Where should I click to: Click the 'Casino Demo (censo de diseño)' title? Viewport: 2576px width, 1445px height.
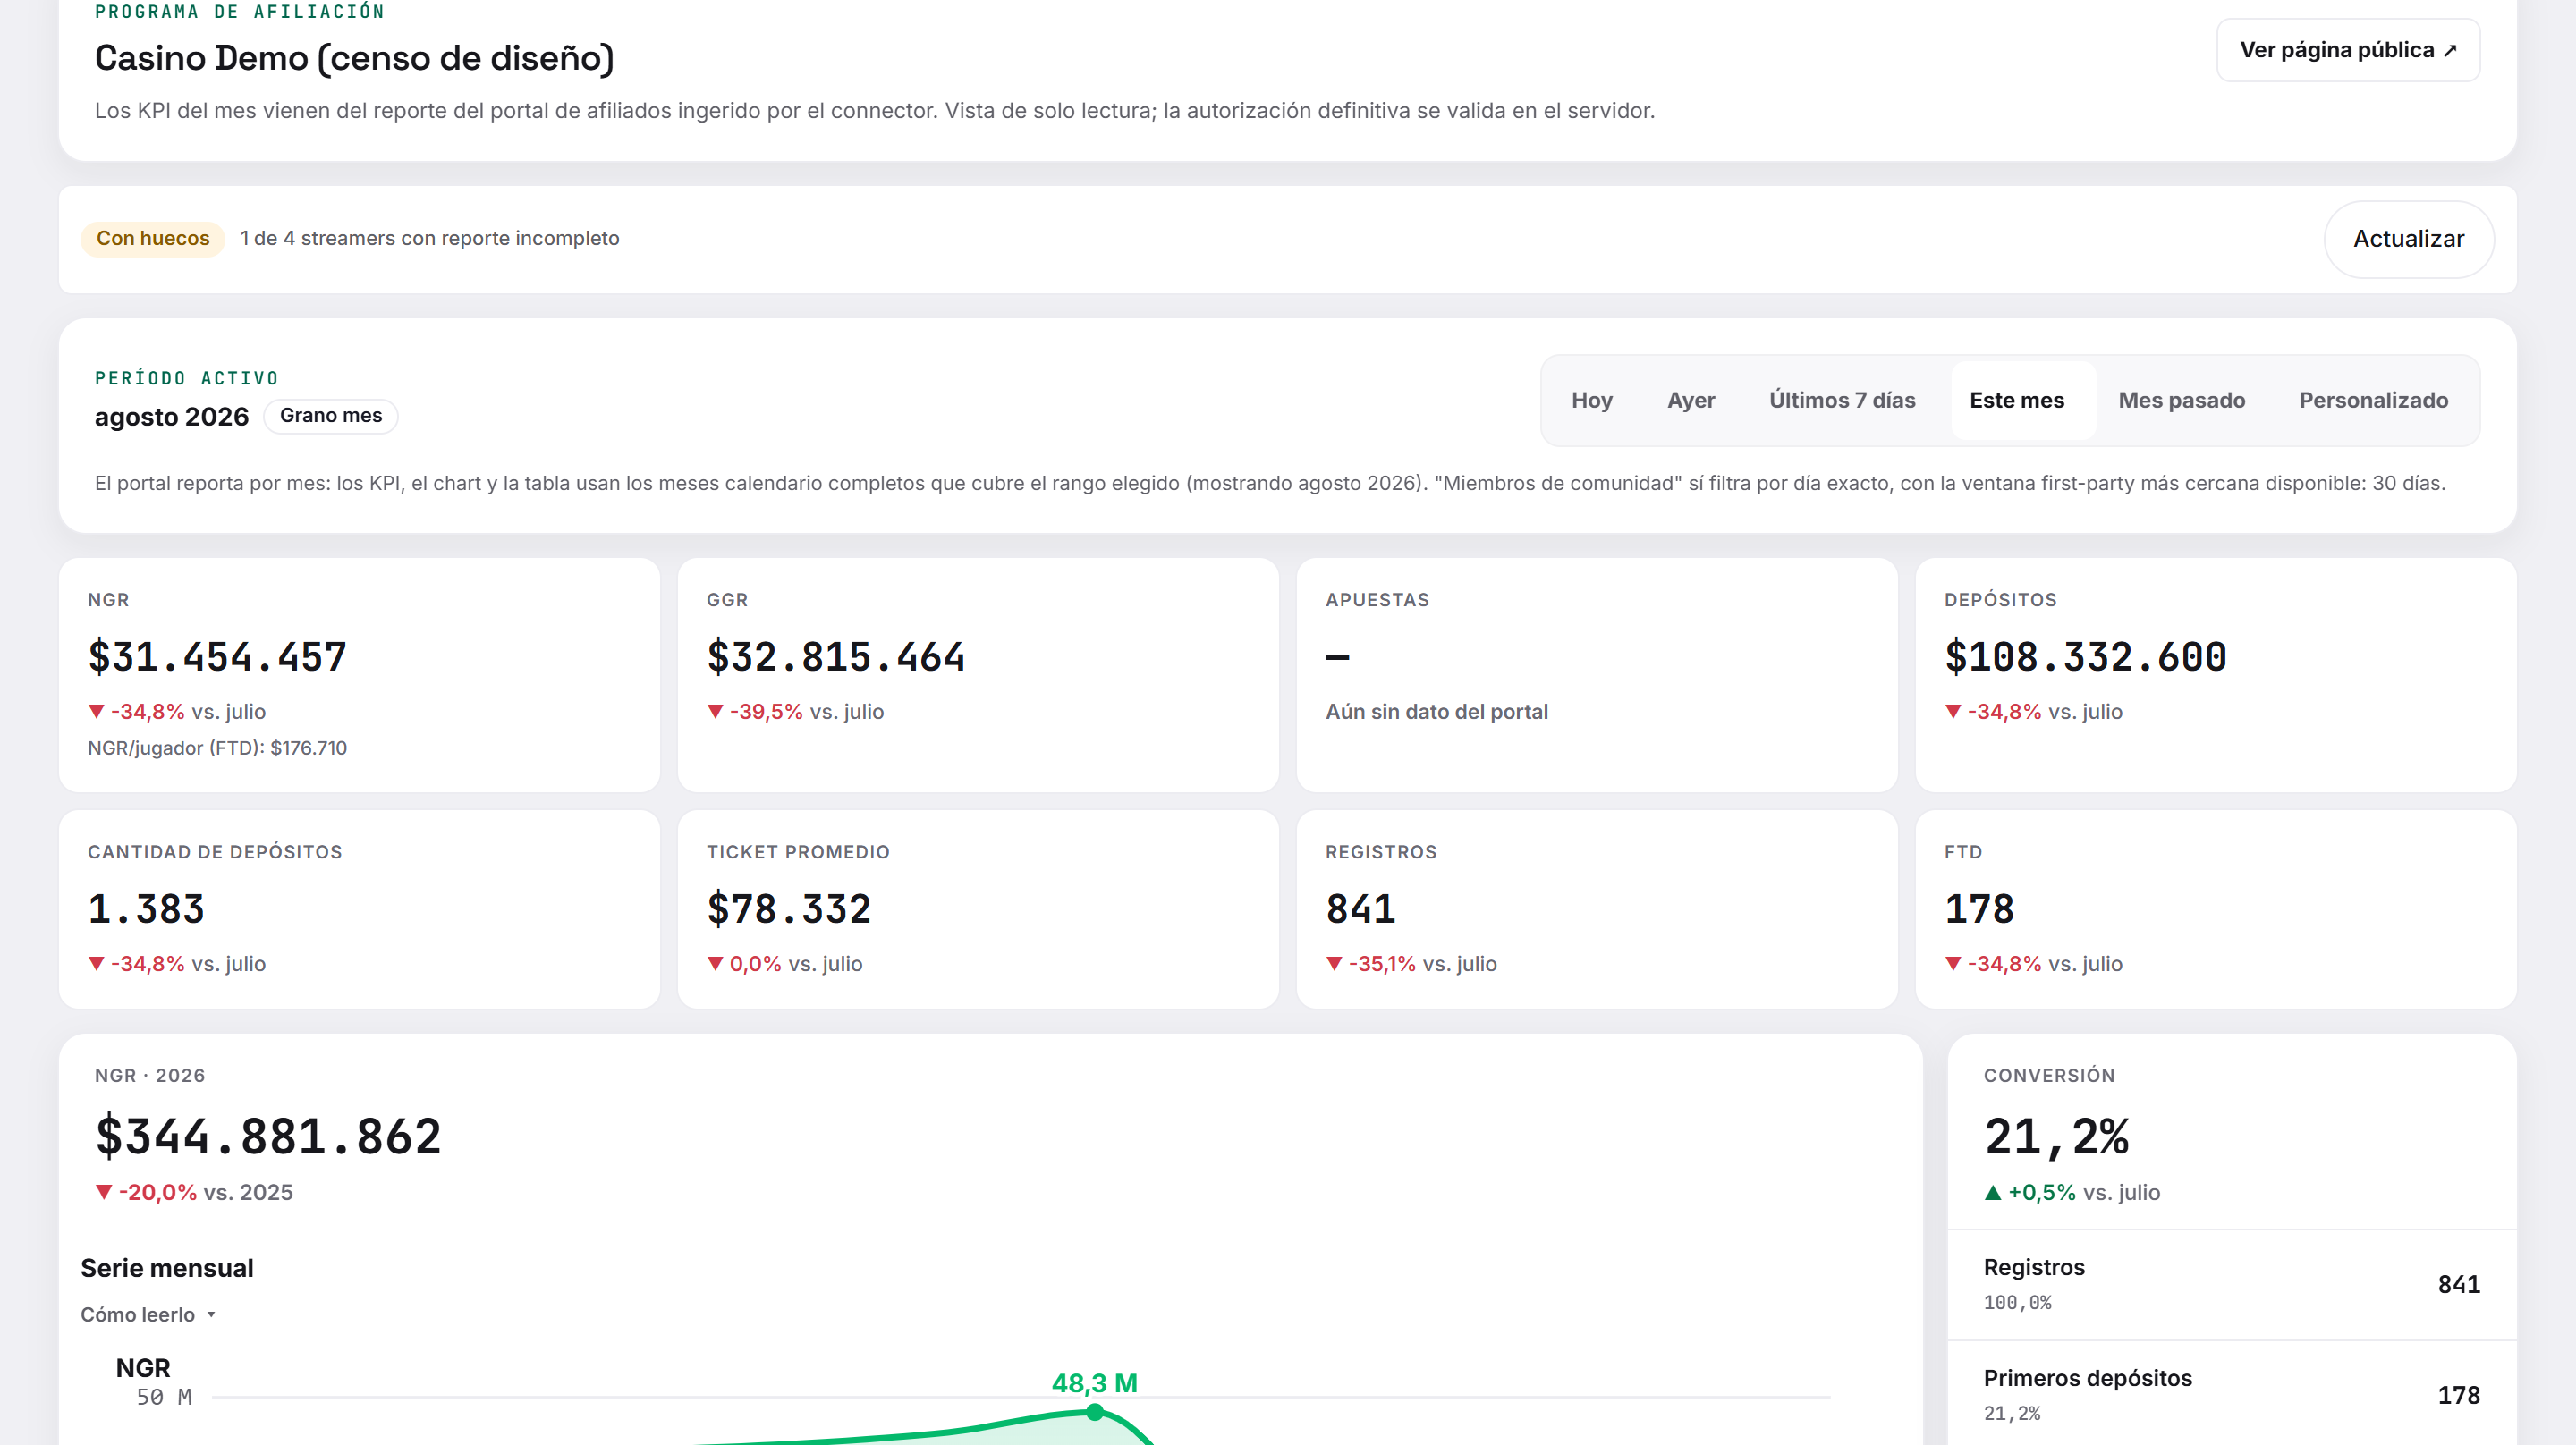[x=354, y=58]
